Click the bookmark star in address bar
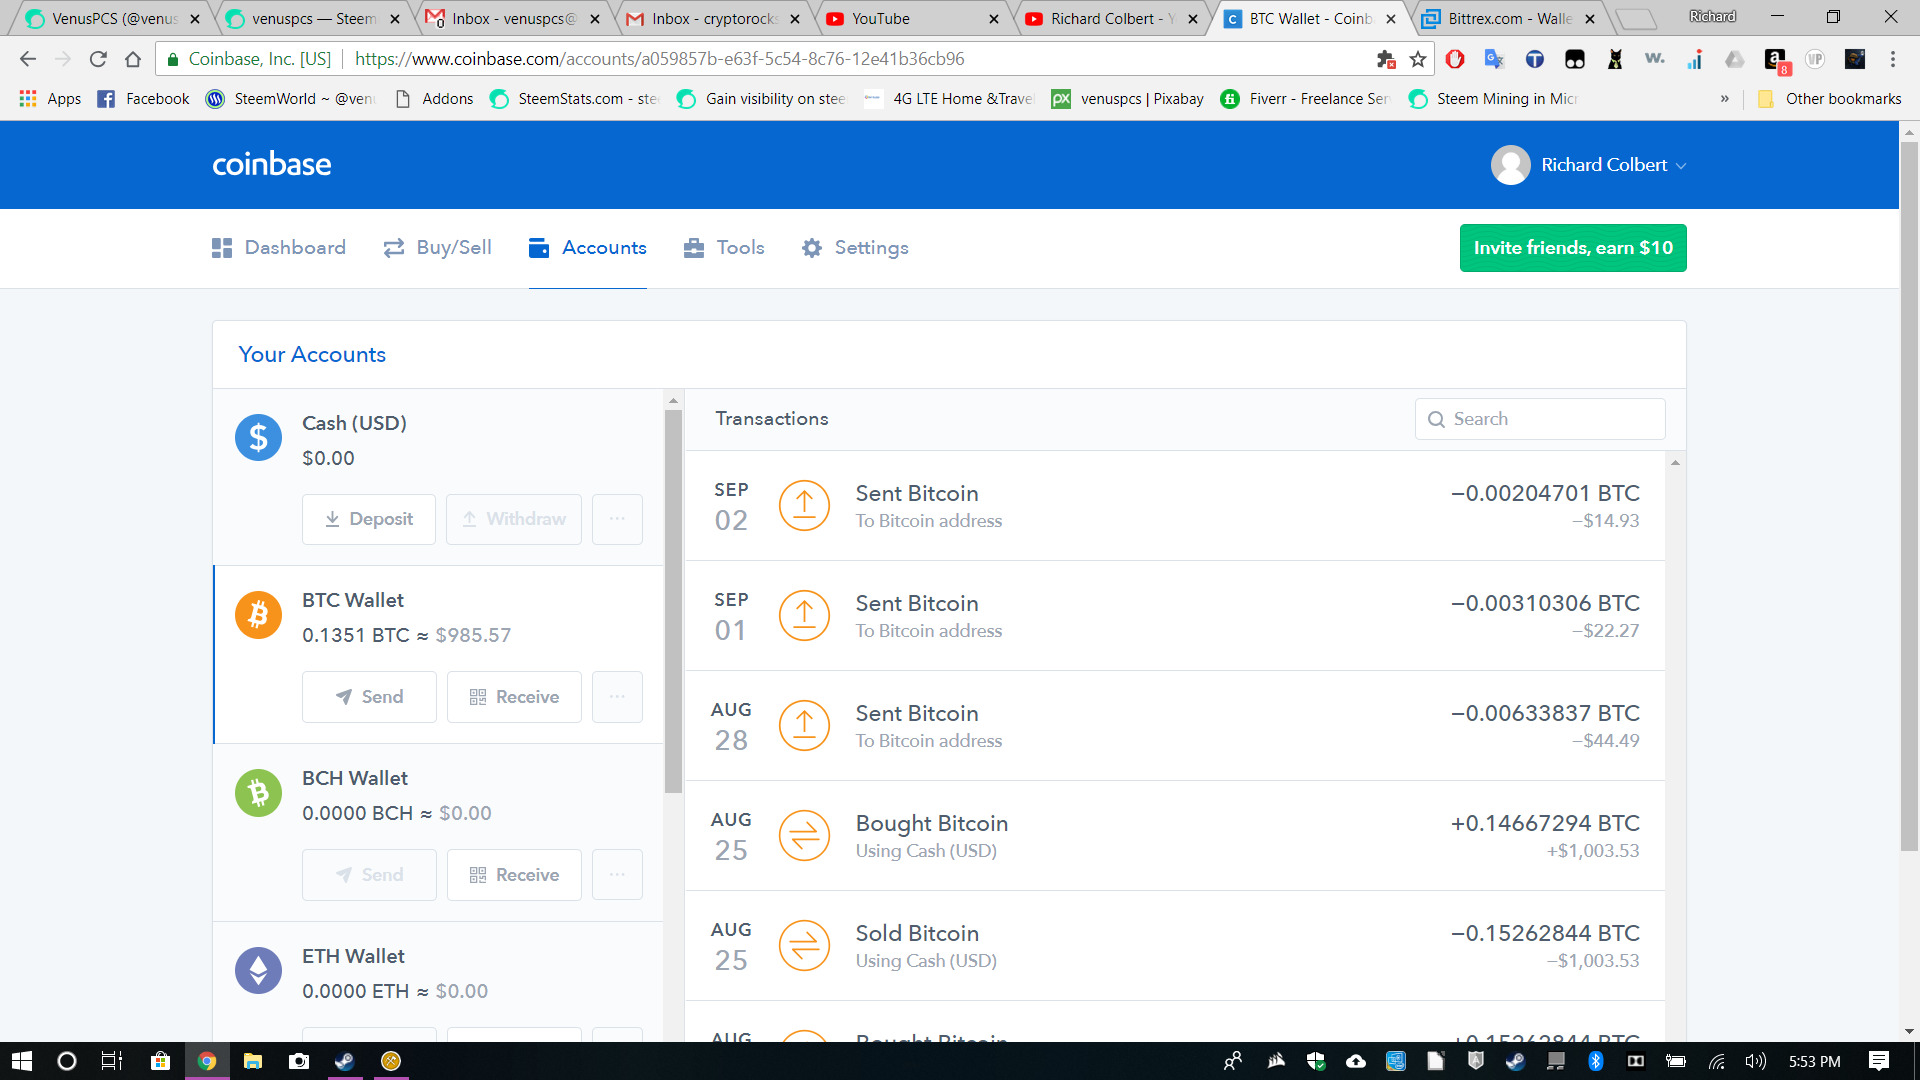 pos(1418,59)
